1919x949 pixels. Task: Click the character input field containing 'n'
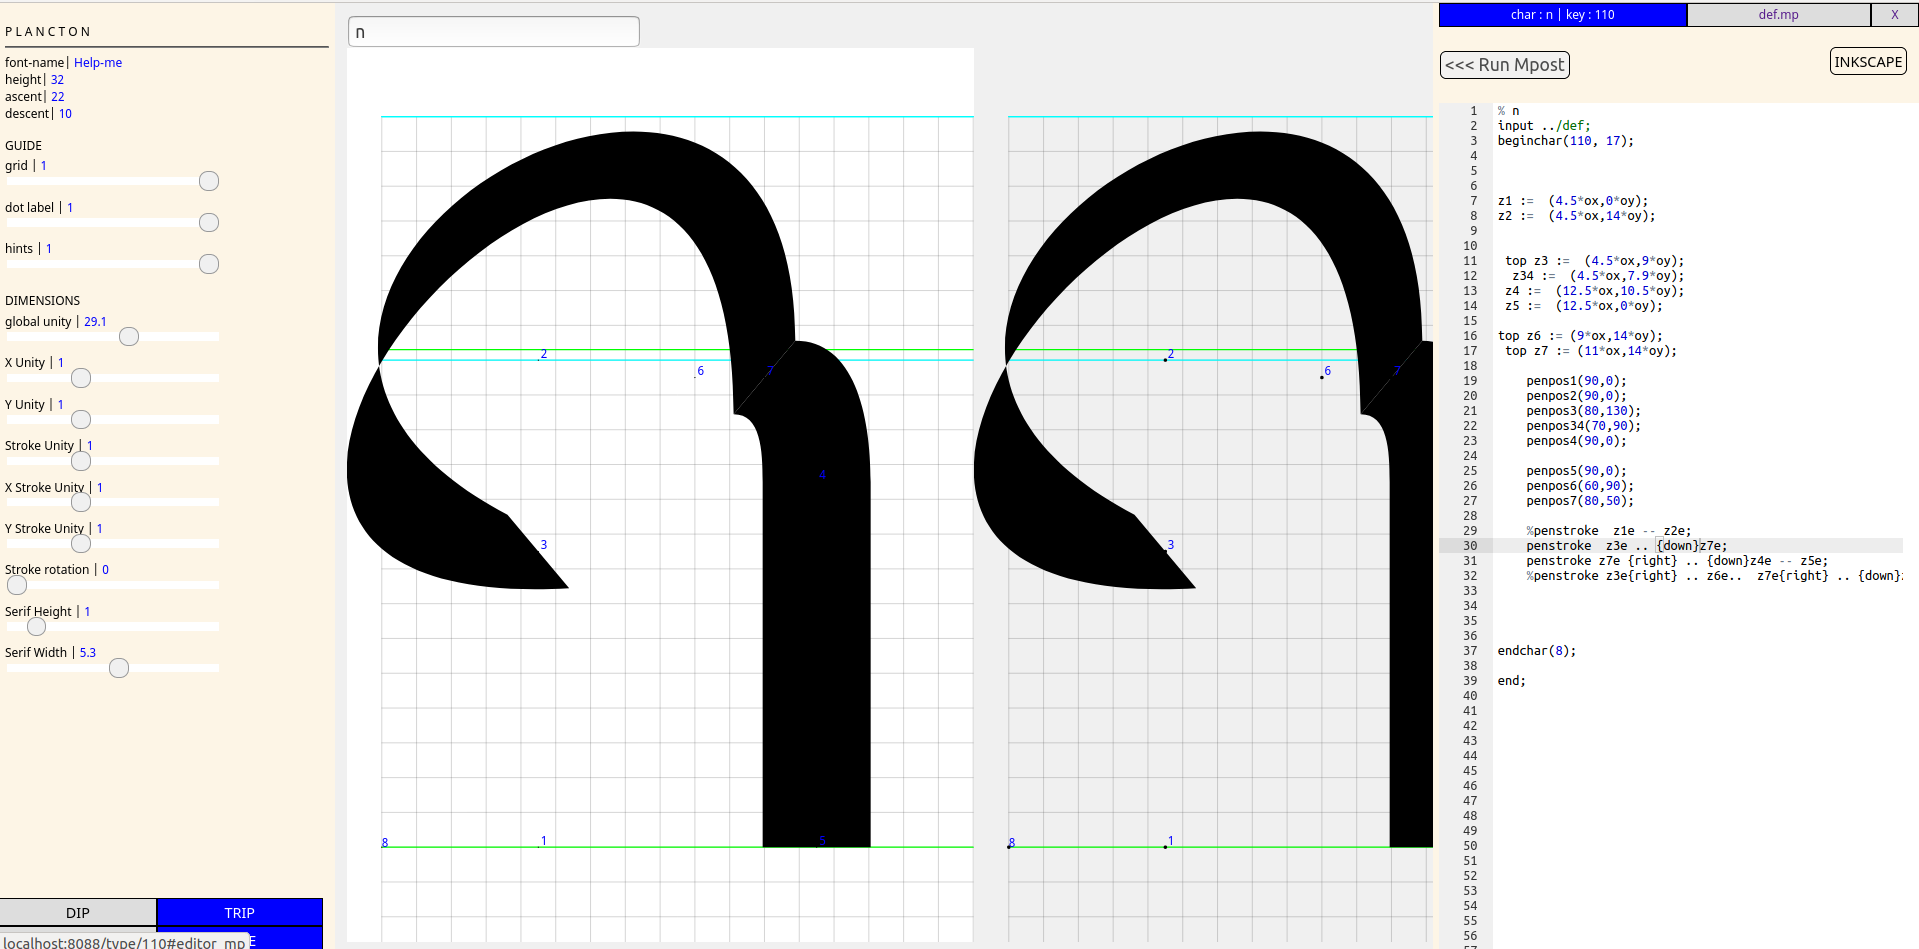pyautogui.click(x=493, y=32)
